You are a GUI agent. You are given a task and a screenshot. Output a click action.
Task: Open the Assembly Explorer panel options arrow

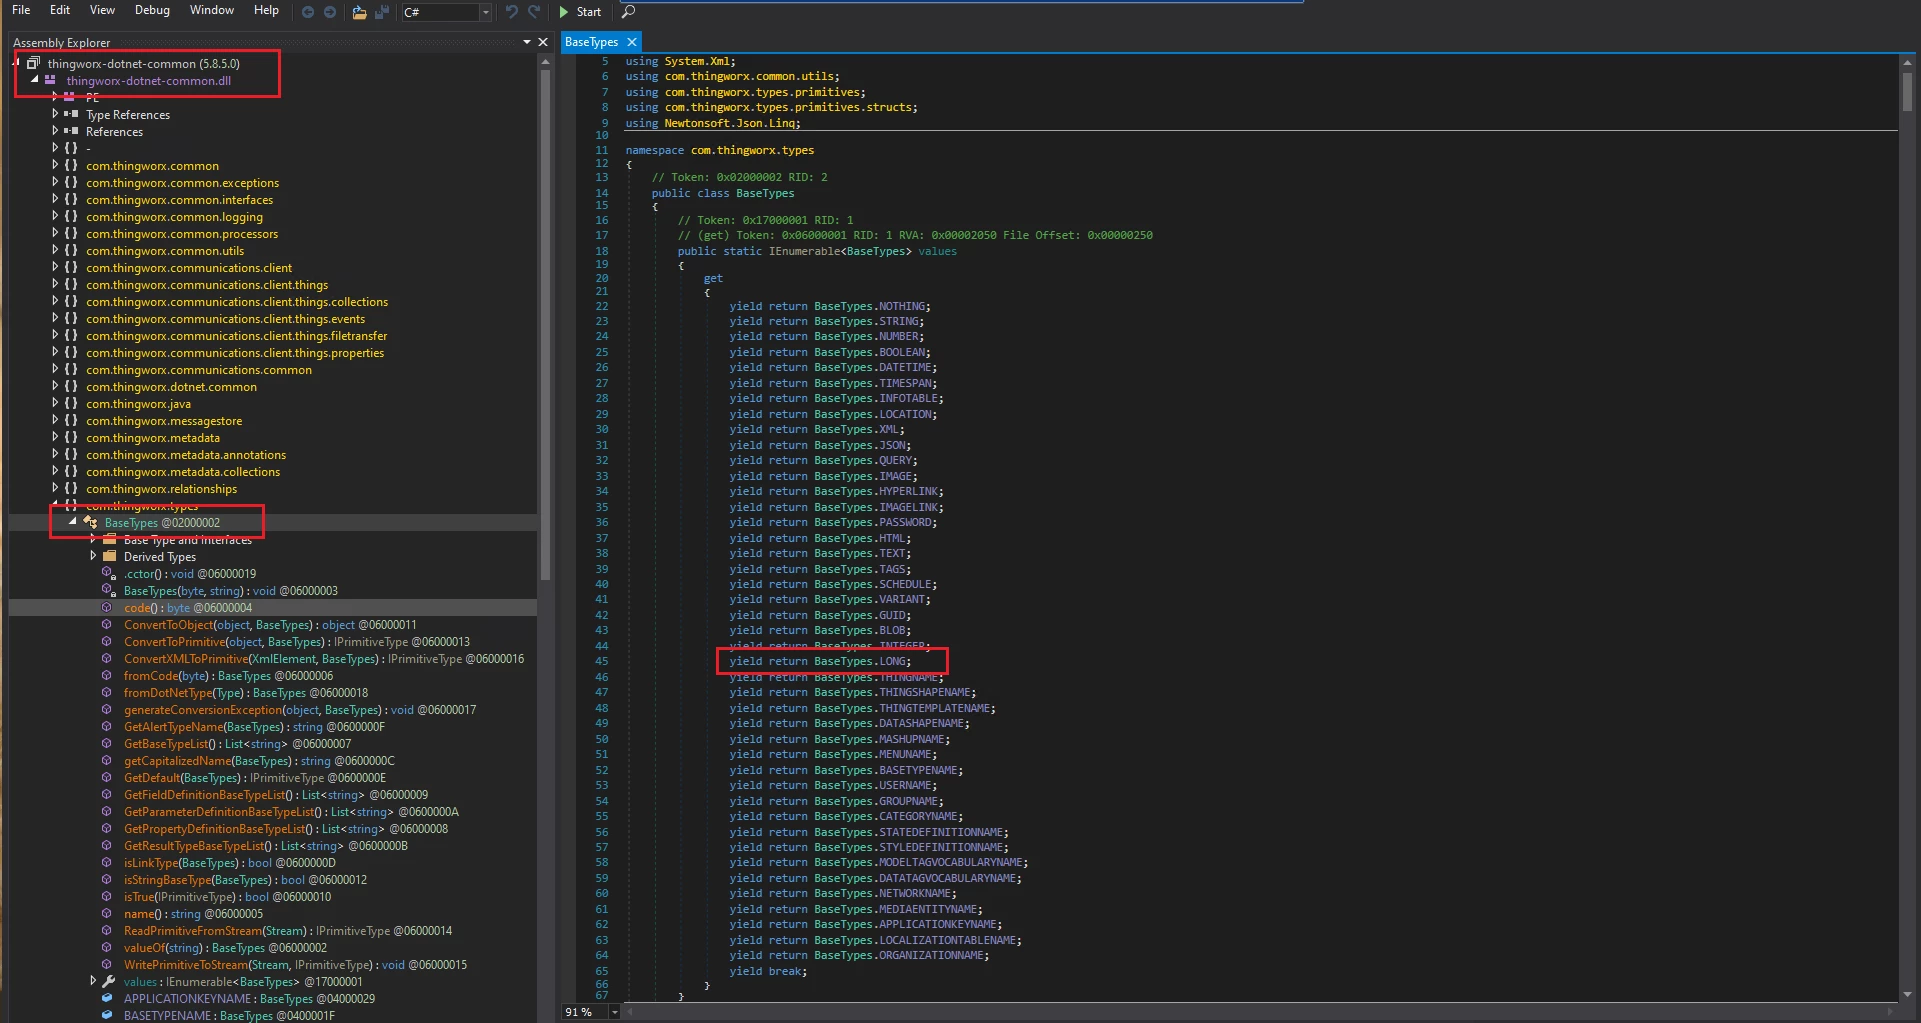coord(527,42)
